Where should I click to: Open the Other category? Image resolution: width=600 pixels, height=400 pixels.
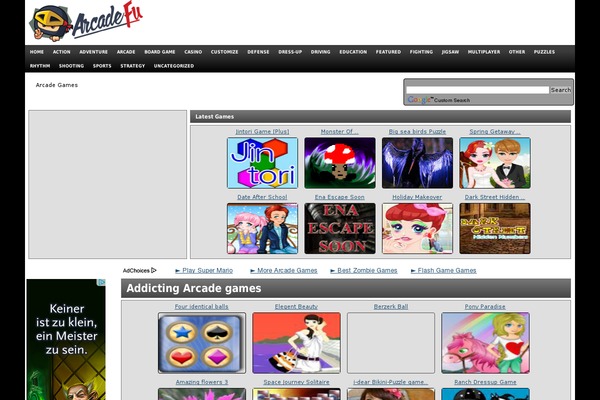pos(517,52)
